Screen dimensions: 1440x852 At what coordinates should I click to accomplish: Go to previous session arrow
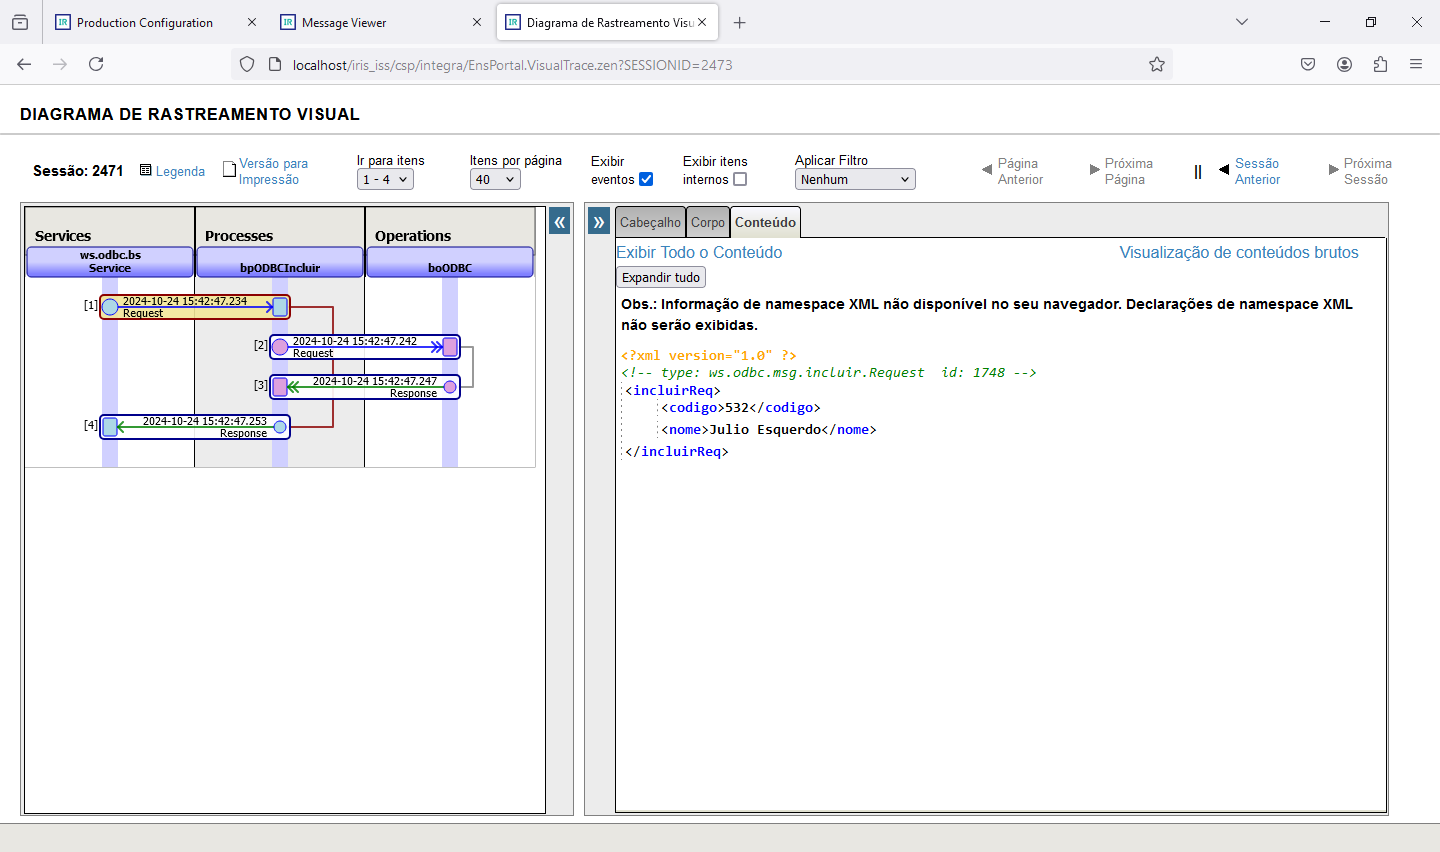click(x=1225, y=170)
